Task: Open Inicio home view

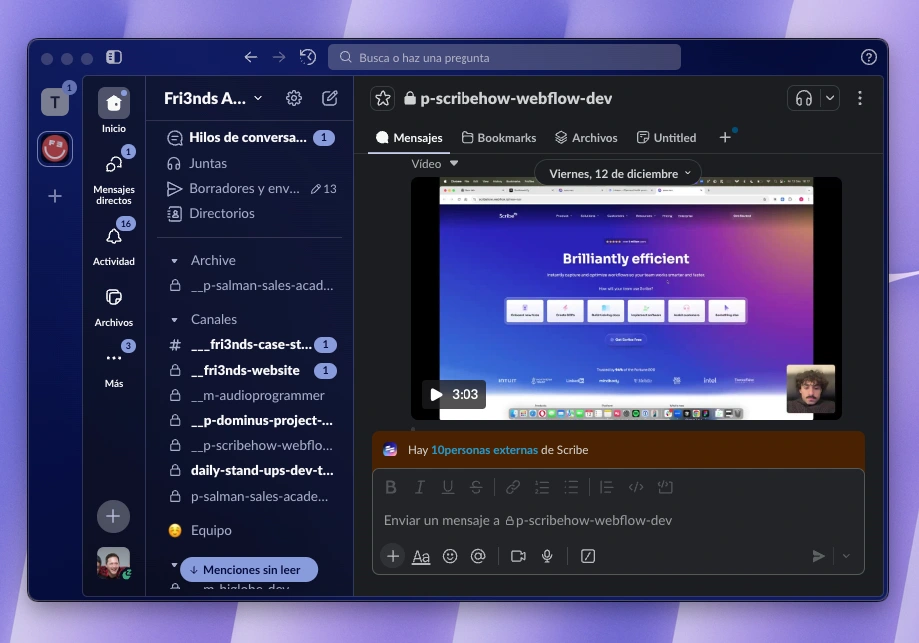Action: (x=114, y=111)
